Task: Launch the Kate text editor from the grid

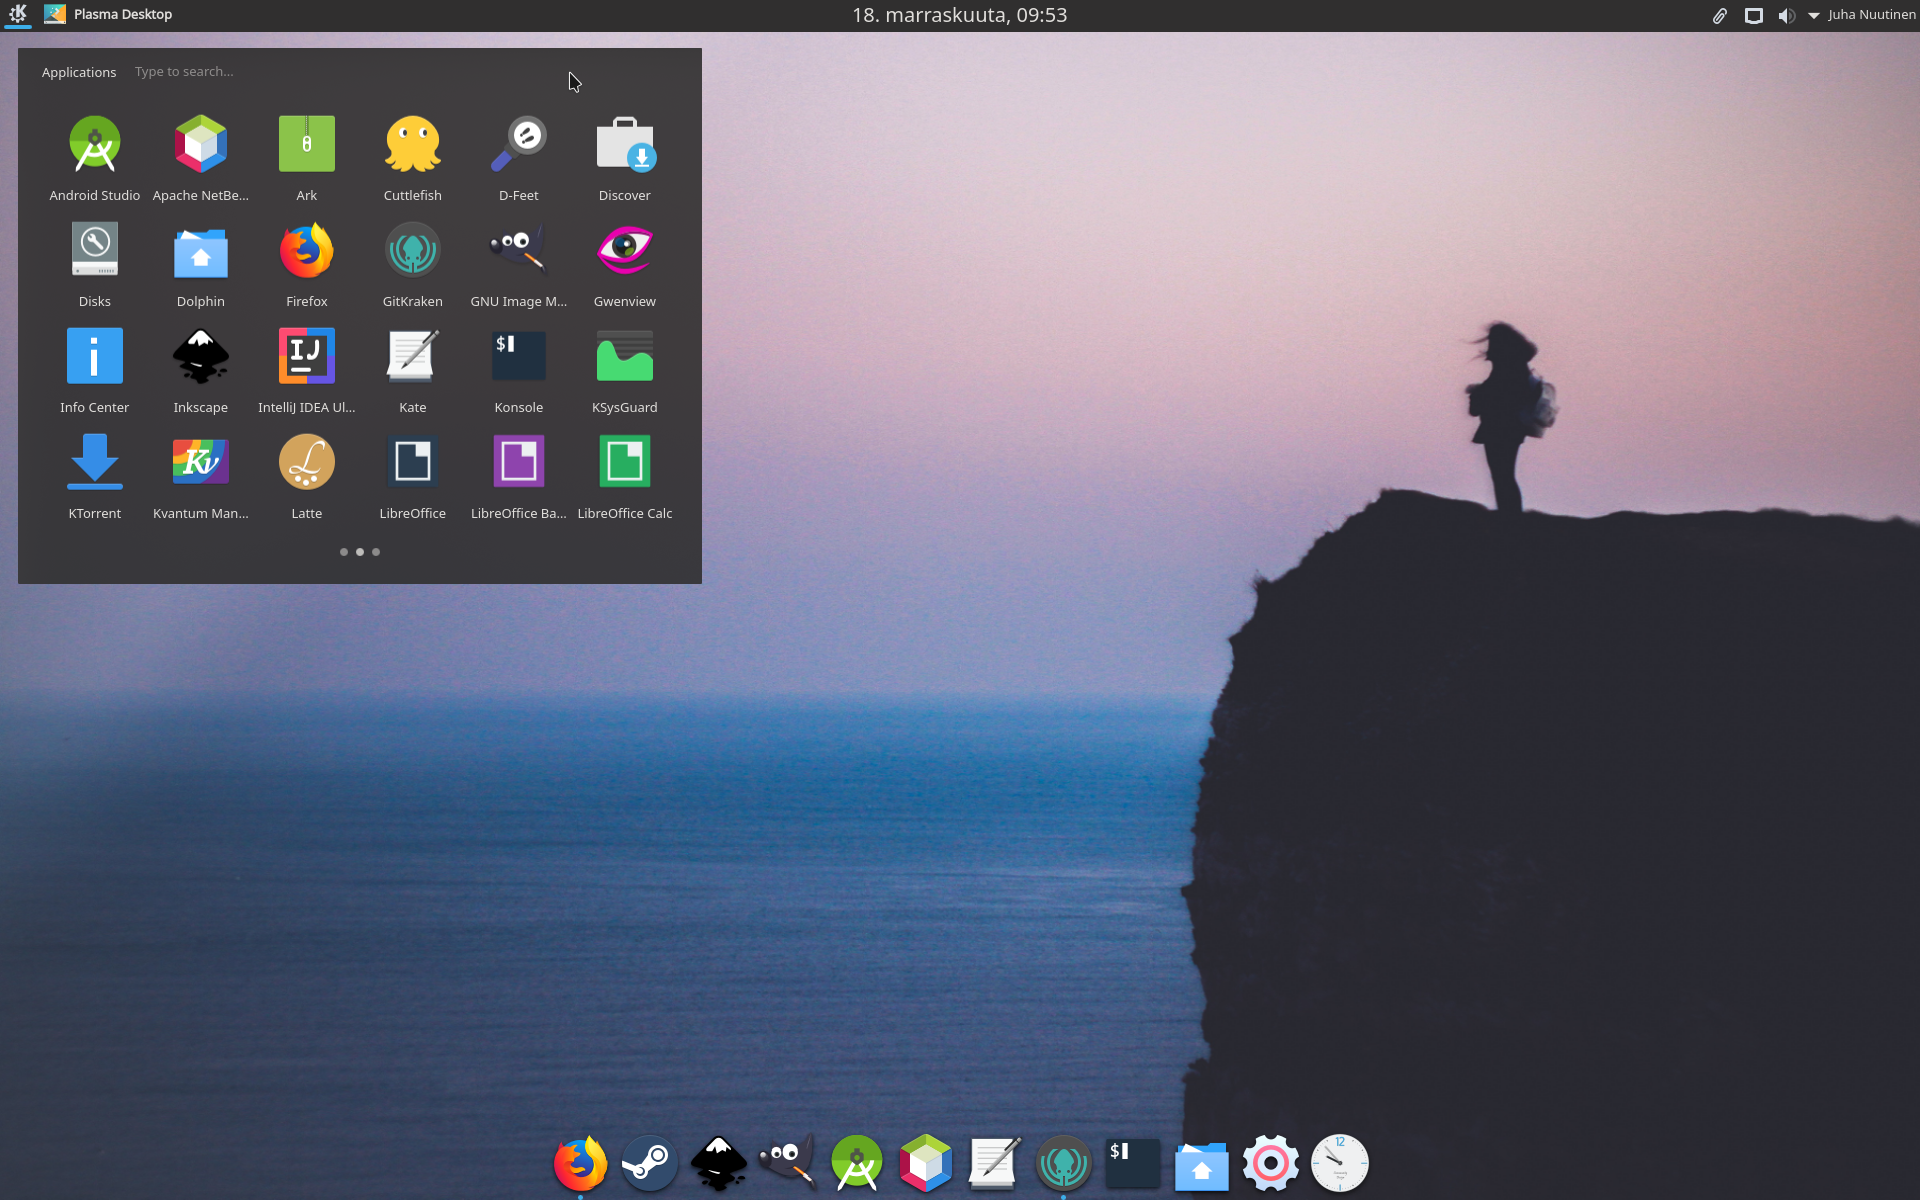Action: click(413, 370)
